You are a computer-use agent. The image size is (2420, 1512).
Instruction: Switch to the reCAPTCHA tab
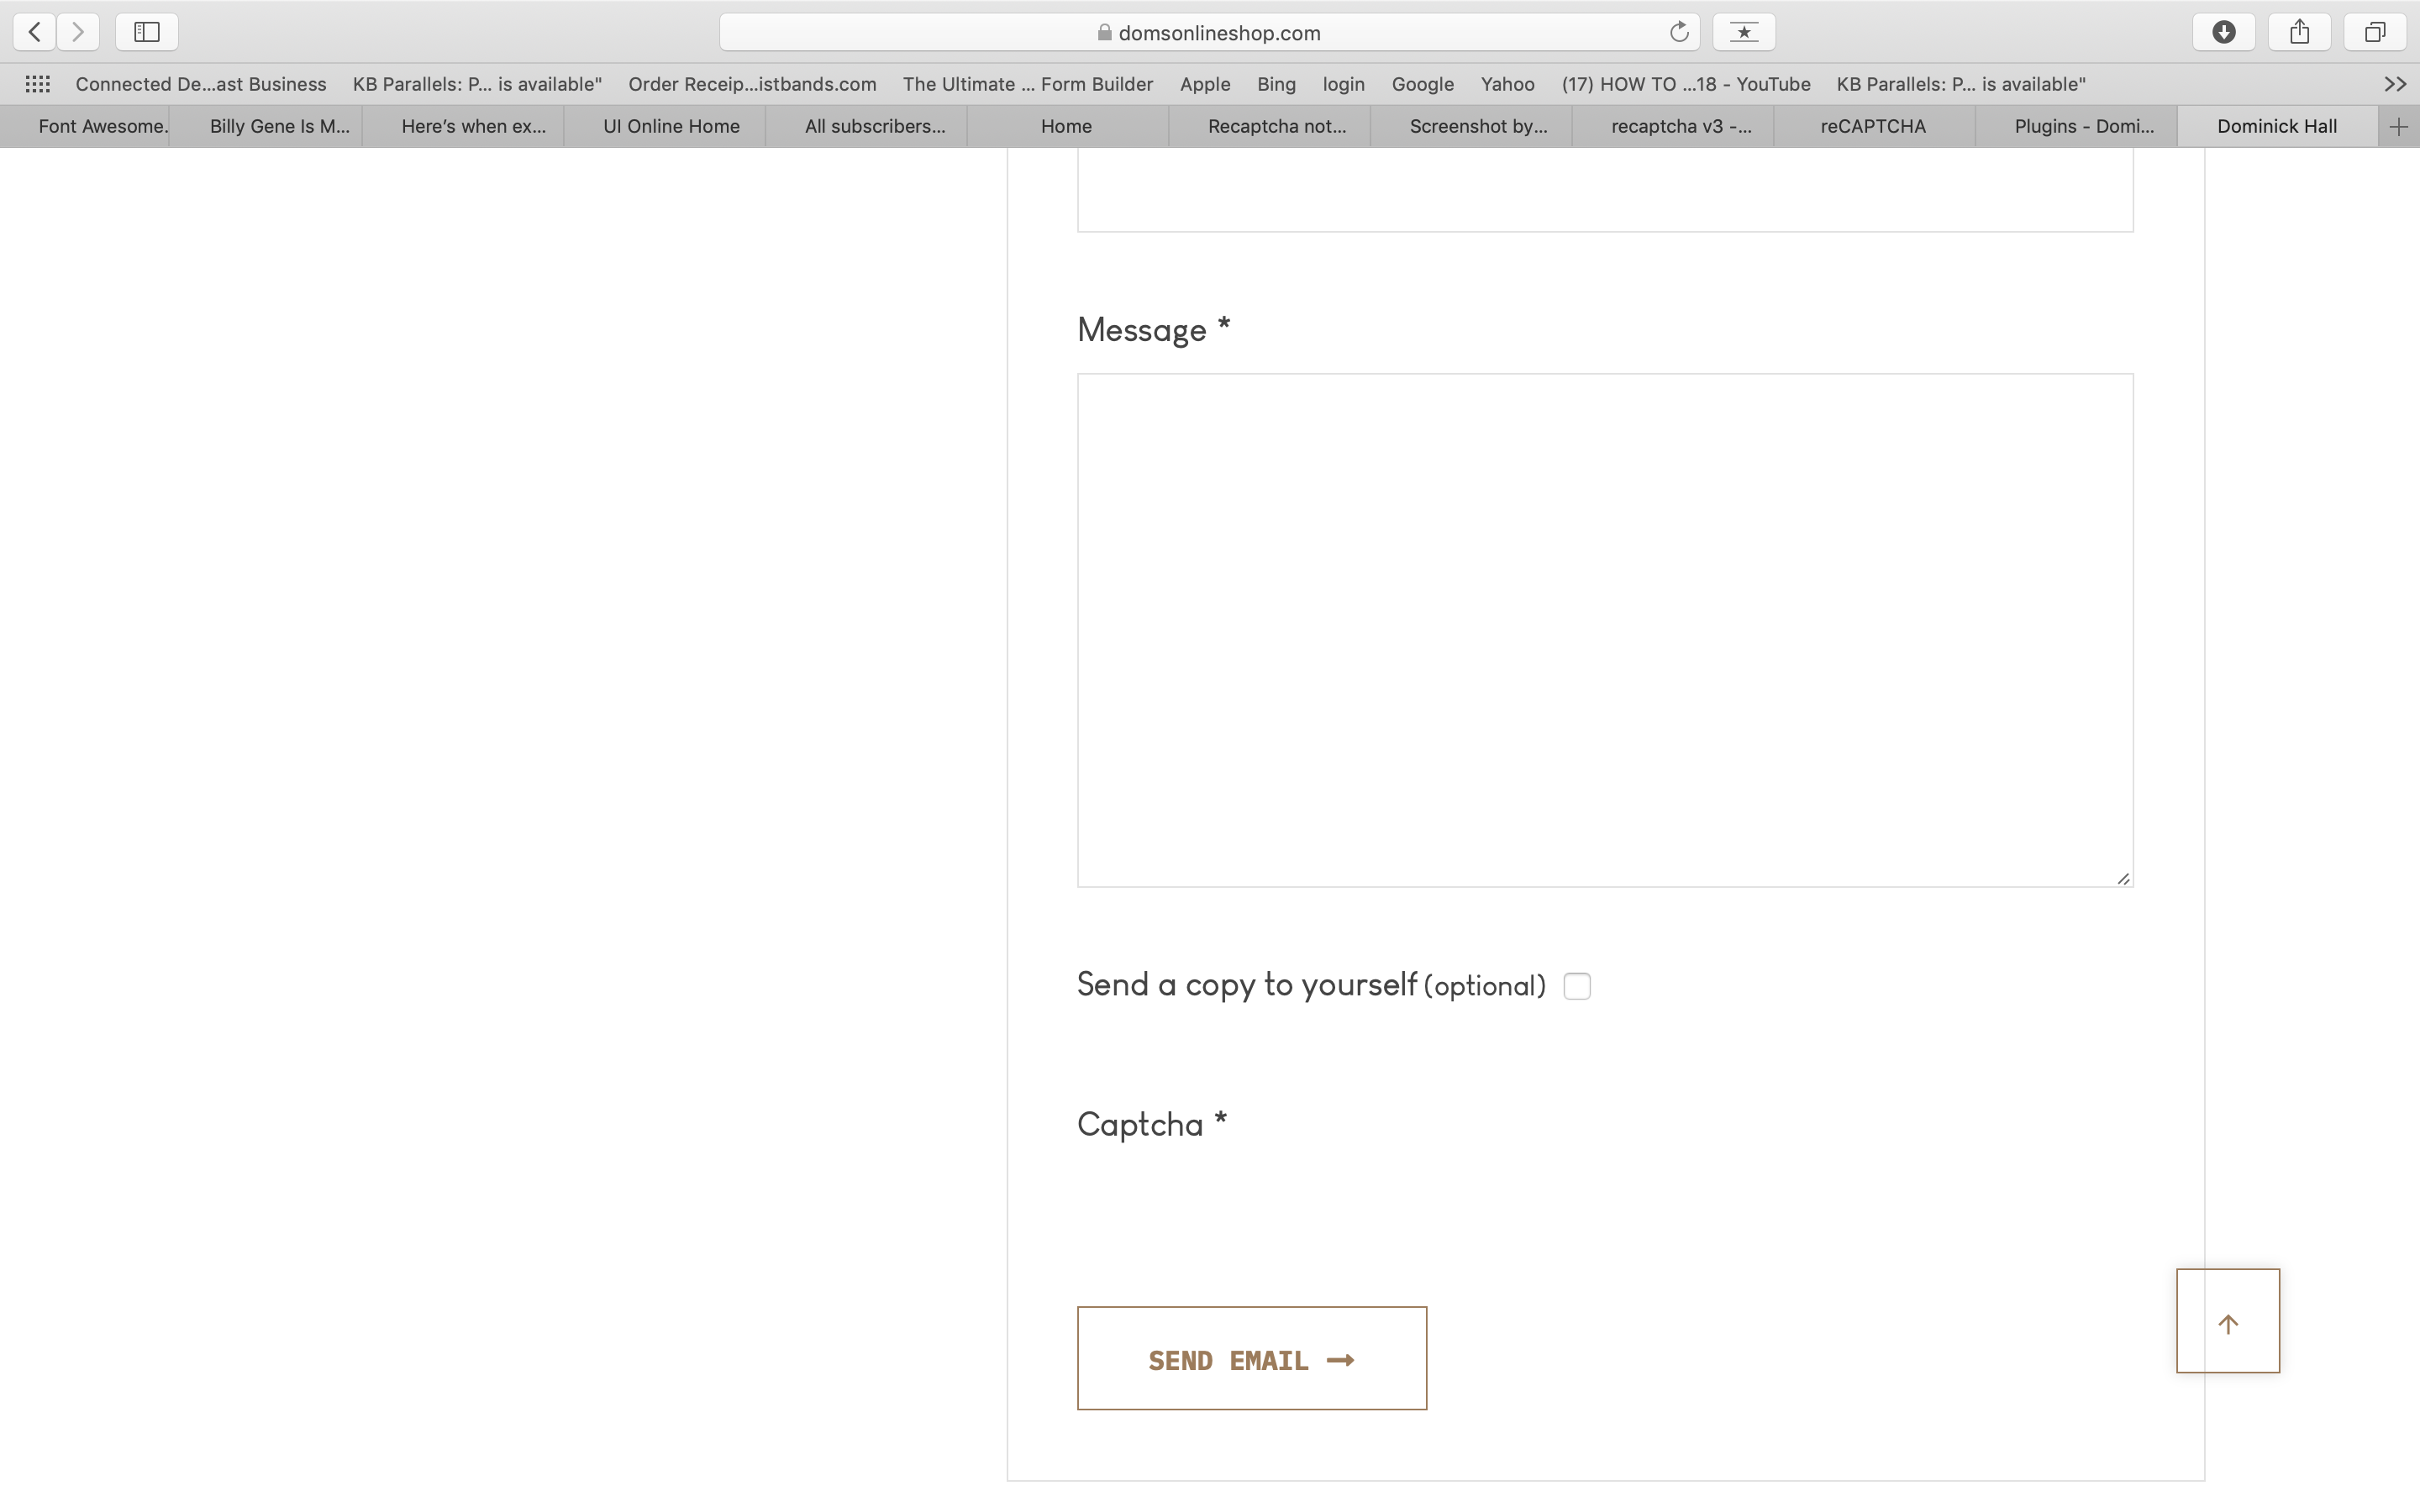click(1872, 126)
